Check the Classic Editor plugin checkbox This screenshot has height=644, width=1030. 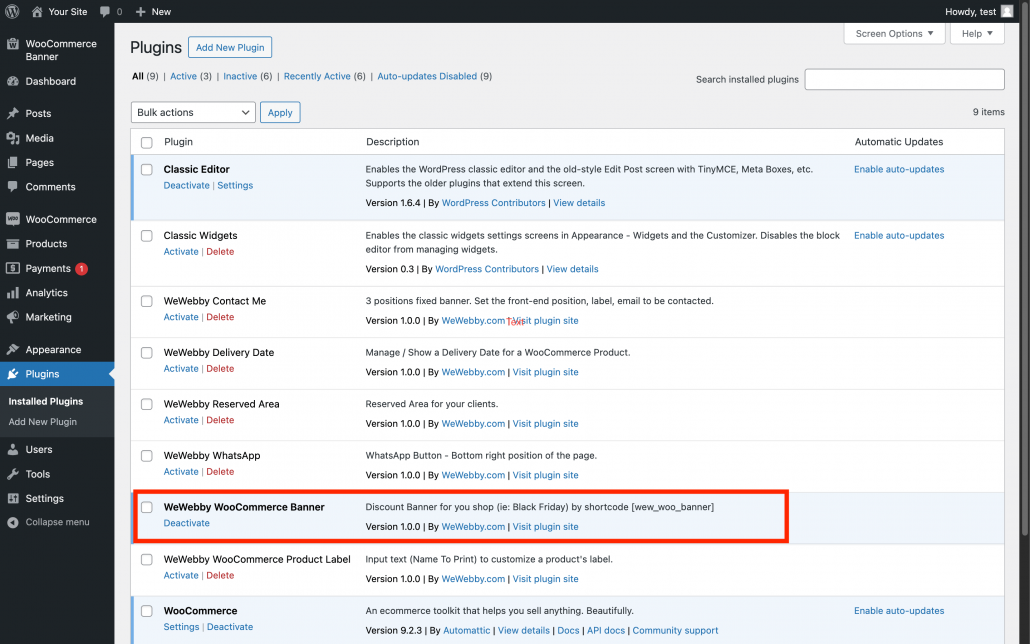(x=147, y=170)
